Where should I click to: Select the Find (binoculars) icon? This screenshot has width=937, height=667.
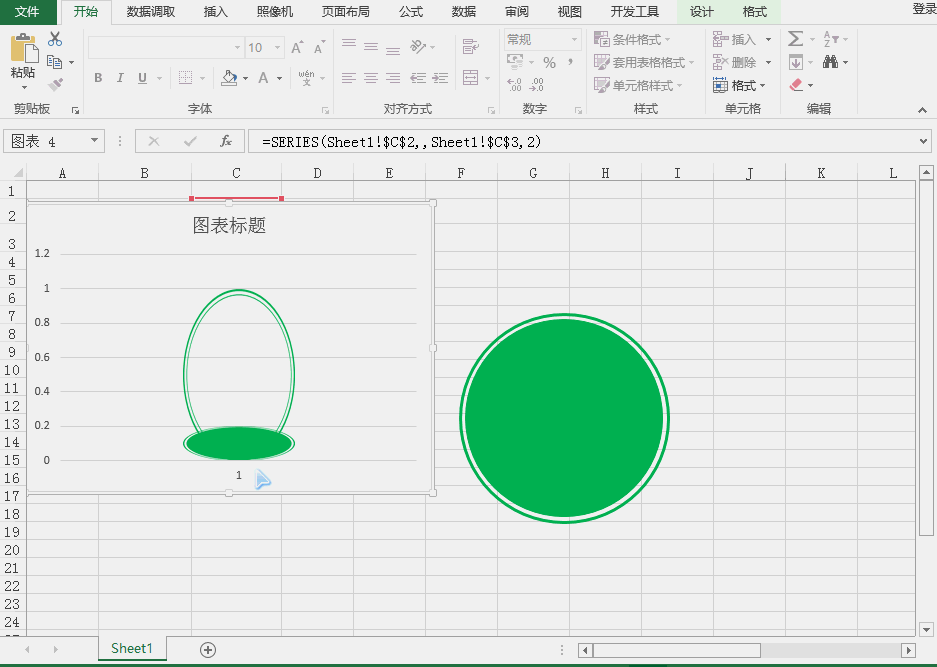point(833,61)
